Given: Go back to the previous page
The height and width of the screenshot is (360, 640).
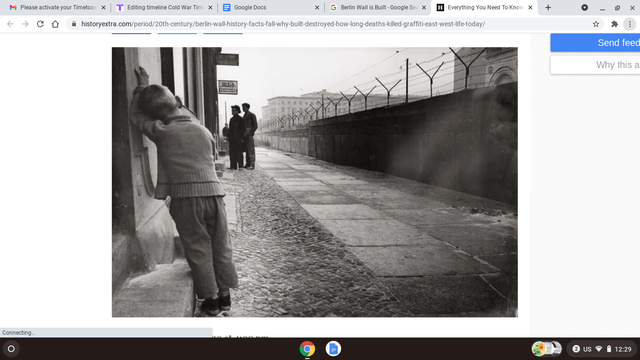Looking at the screenshot, I should pyautogui.click(x=10, y=24).
